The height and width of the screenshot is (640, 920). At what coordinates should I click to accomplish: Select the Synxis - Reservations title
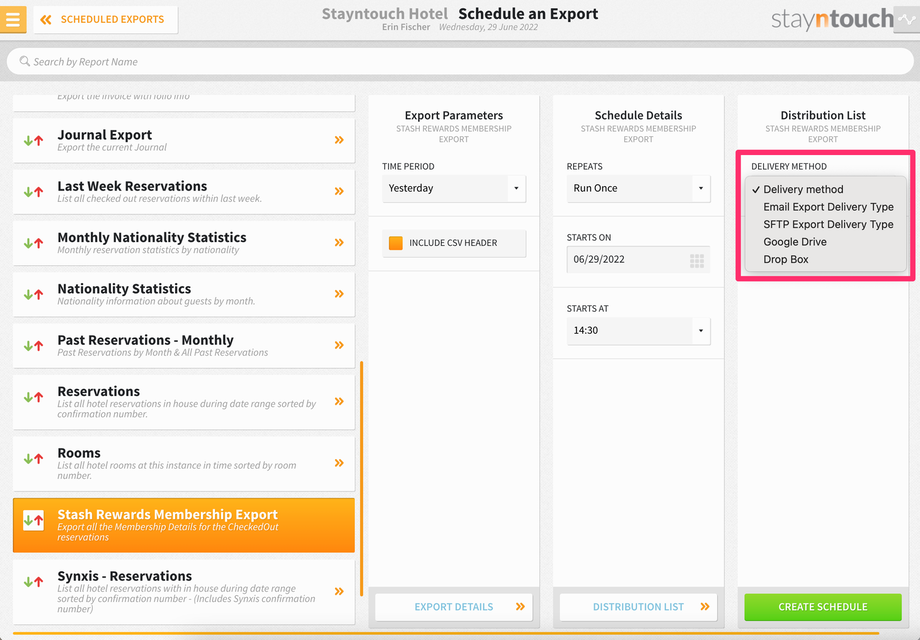(124, 576)
